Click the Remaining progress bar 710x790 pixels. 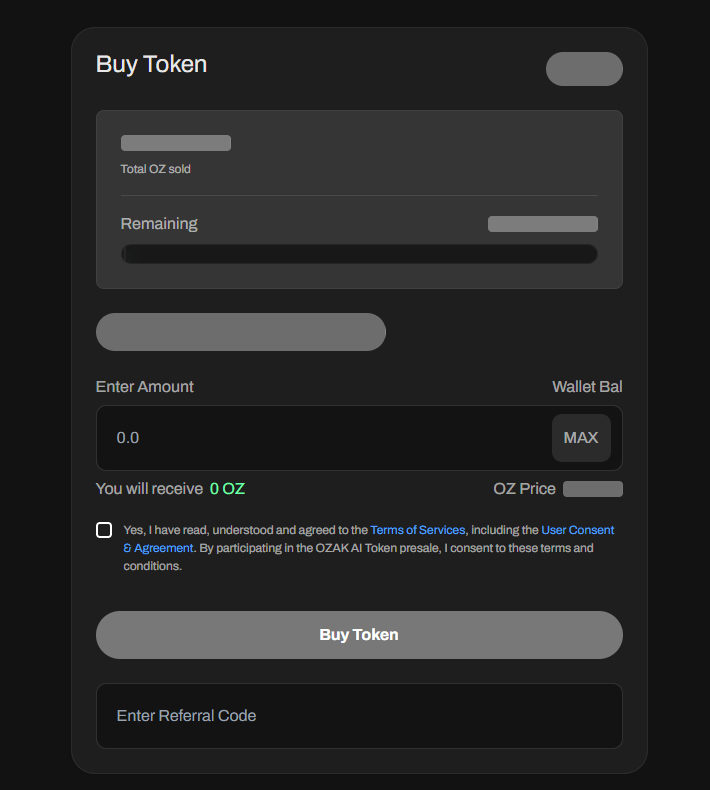click(359, 254)
